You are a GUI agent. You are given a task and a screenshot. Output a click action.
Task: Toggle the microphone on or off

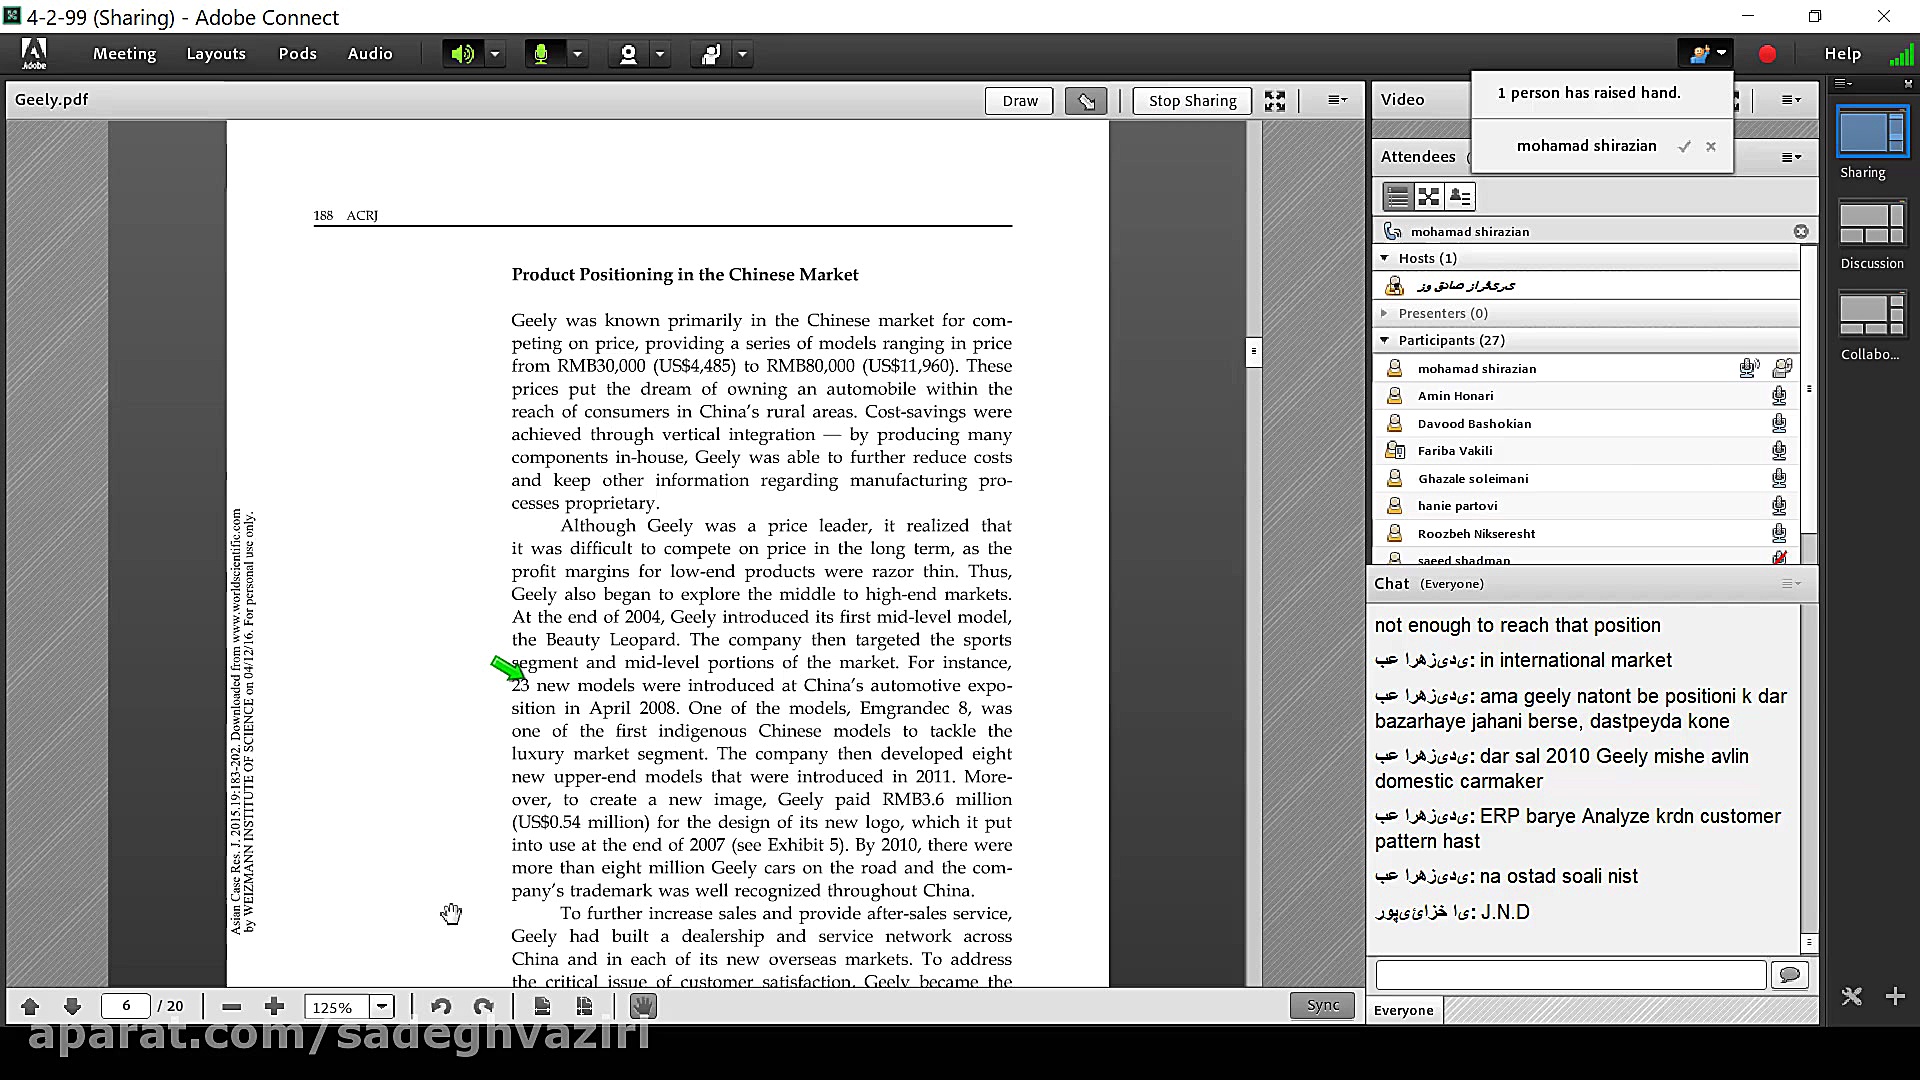(541, 54)
